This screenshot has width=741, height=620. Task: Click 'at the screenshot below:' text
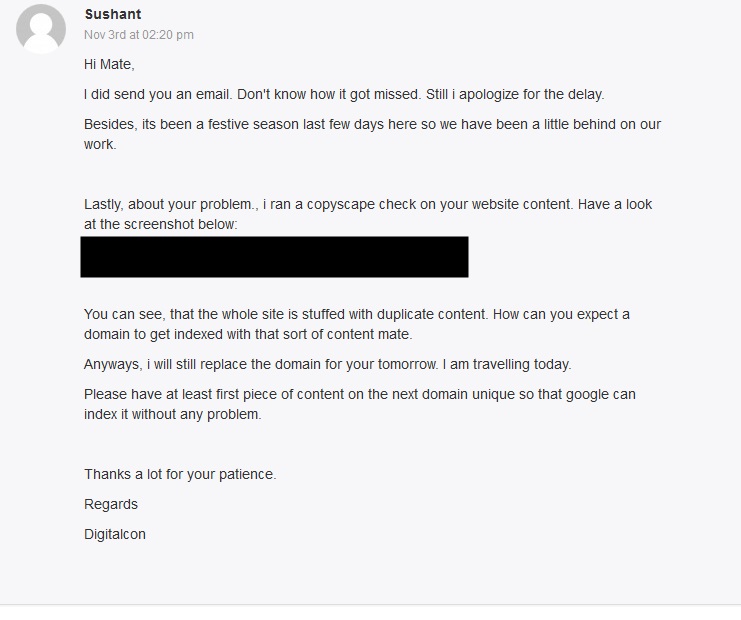pos(161,224)
